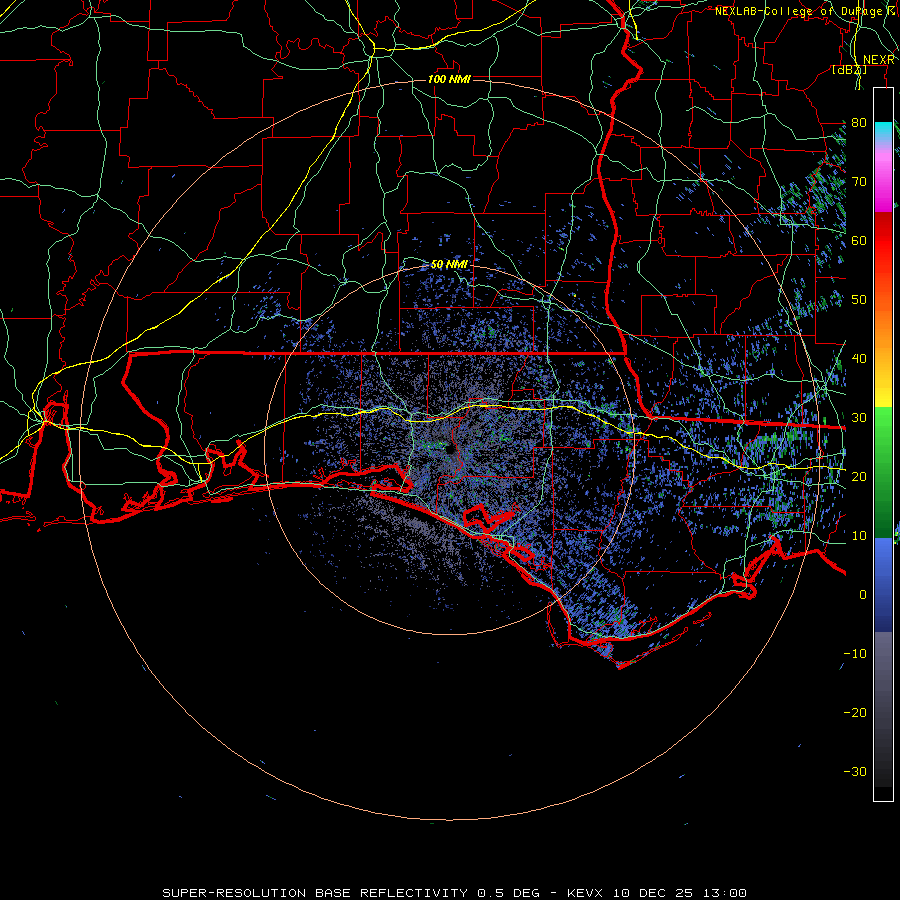Viewport: 900px width, 900px height.
Task: Click the 13:00 timestamp in the bottom caption
Action: pos(727,893)
